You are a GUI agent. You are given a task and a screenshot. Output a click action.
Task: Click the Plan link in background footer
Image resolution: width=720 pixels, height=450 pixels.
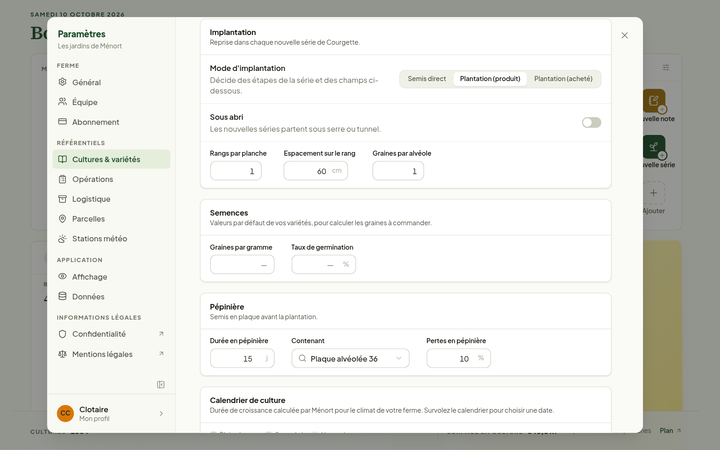[x=670, y=430]
